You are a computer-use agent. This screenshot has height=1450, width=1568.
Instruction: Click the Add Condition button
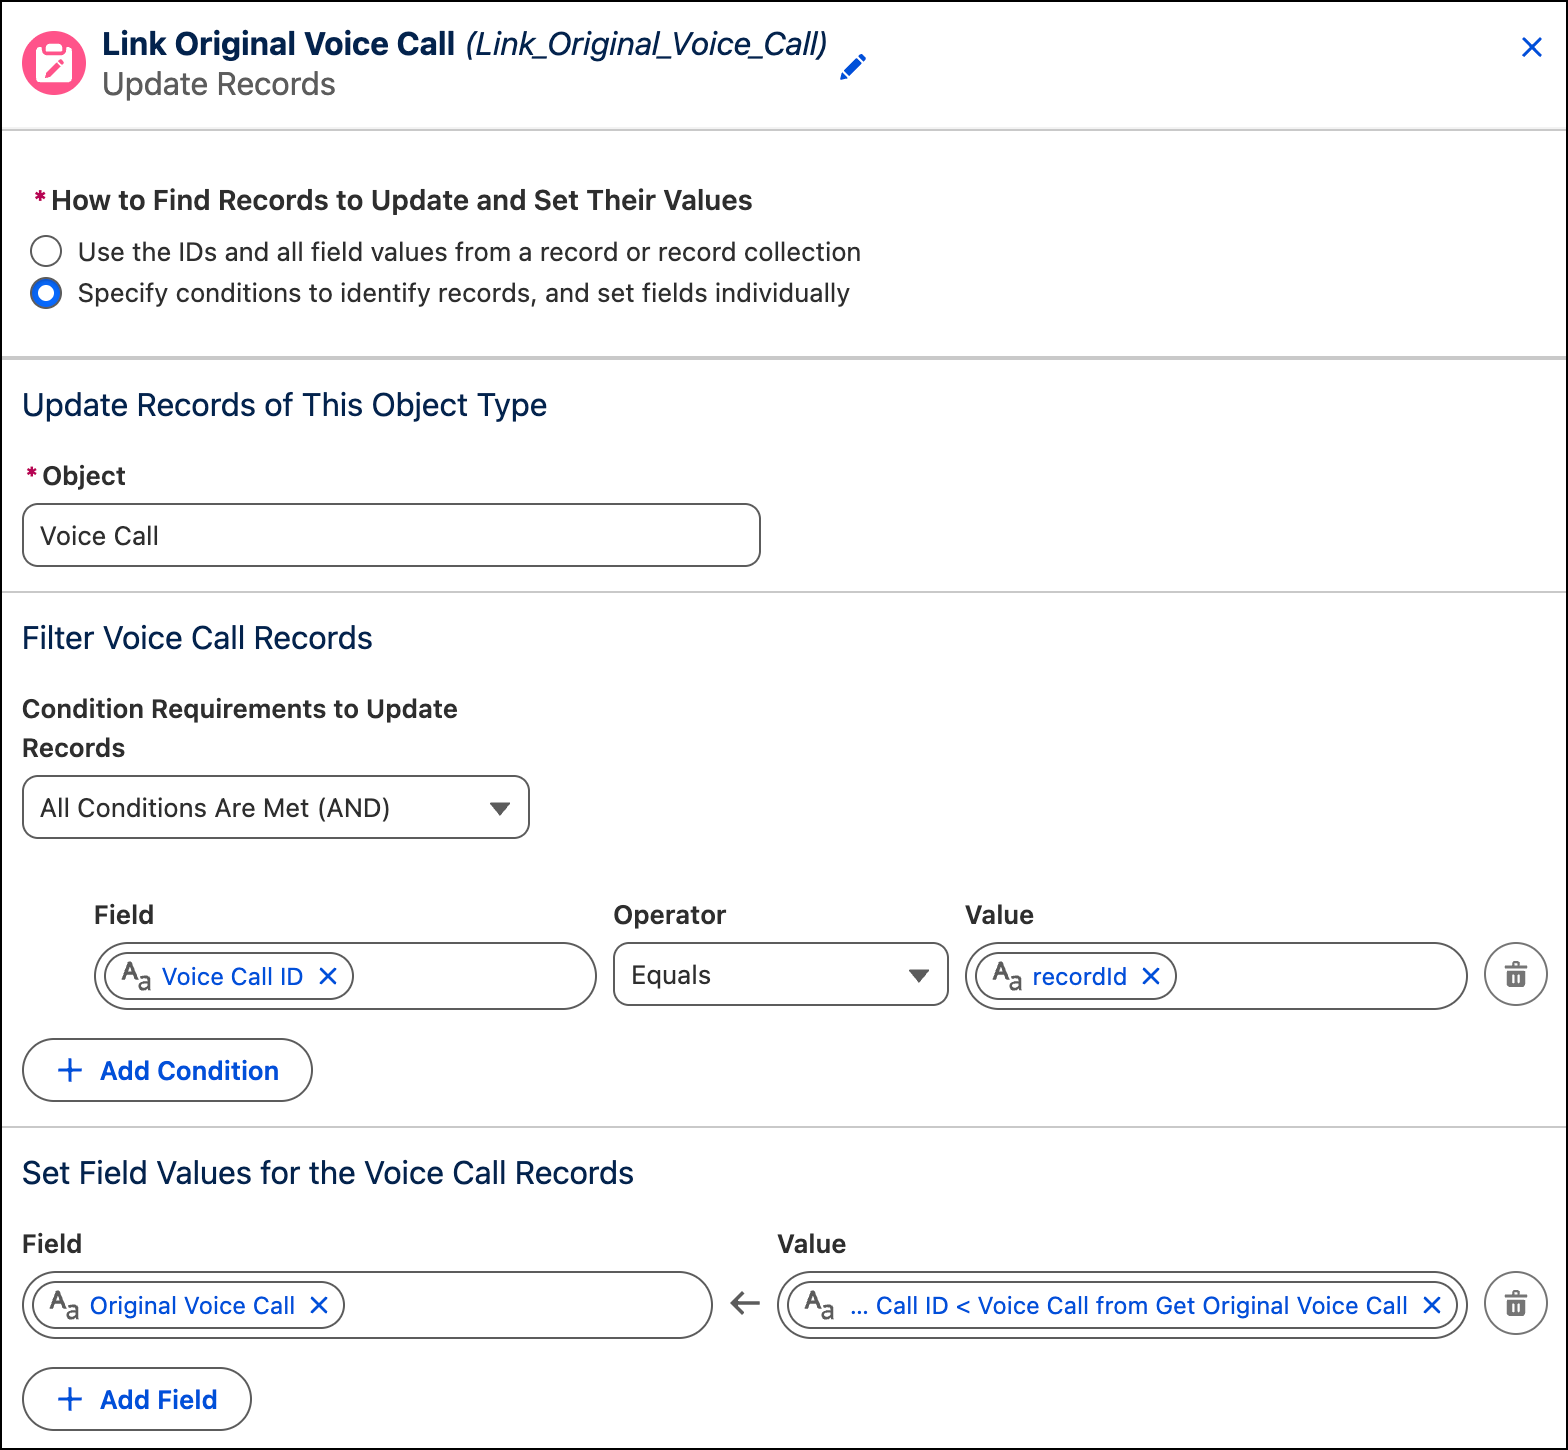pos(167,1070)
